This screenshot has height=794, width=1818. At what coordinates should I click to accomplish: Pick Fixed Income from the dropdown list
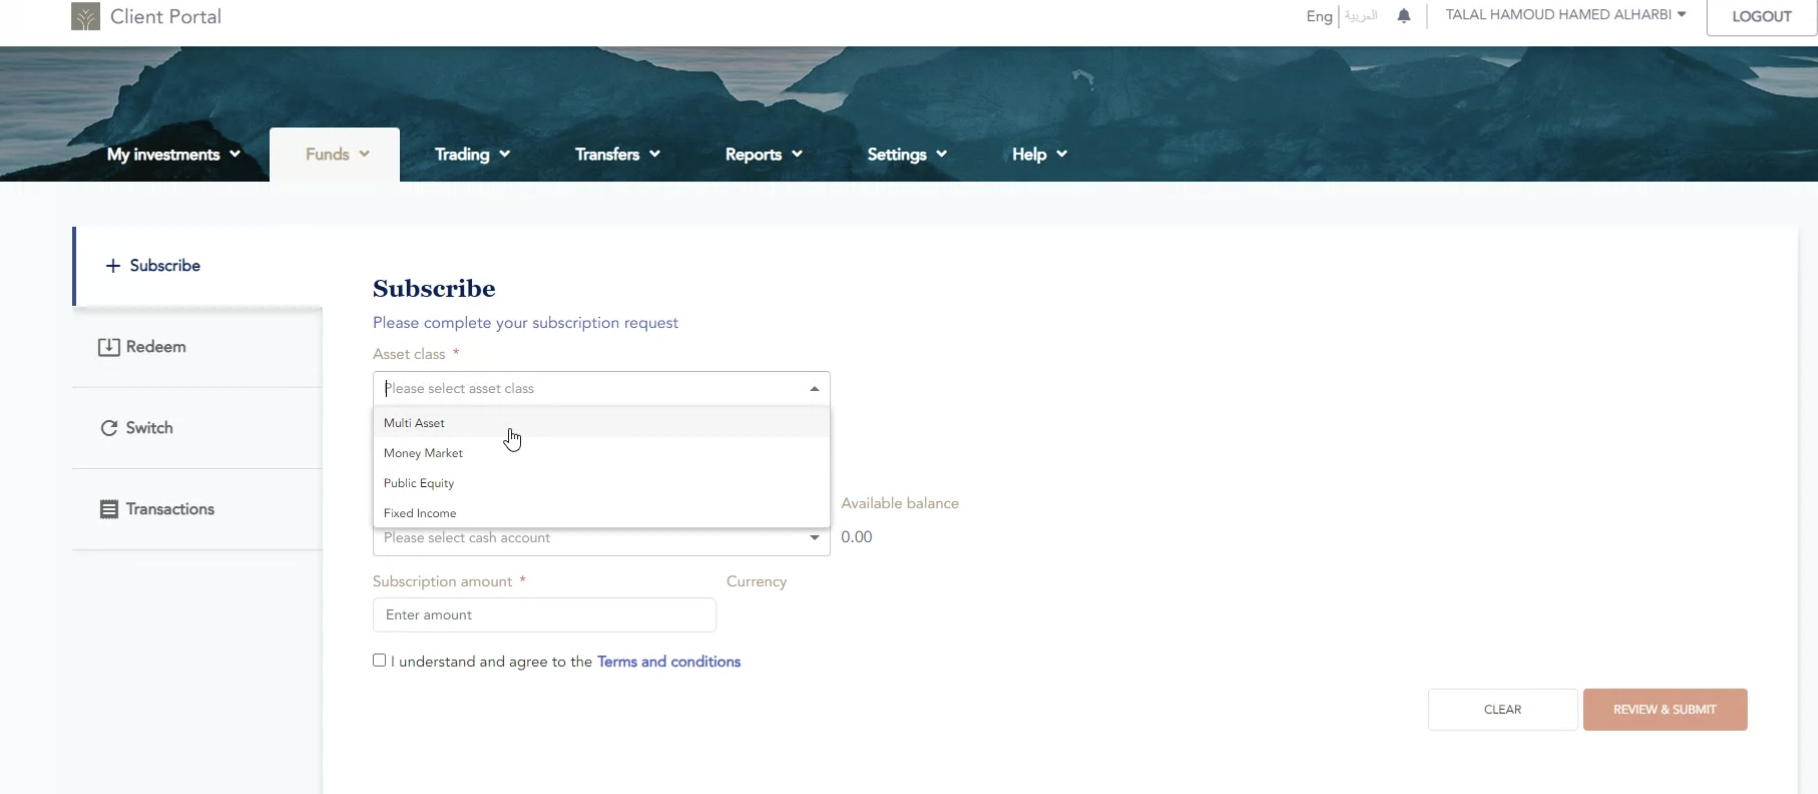[x=420, y=513]
